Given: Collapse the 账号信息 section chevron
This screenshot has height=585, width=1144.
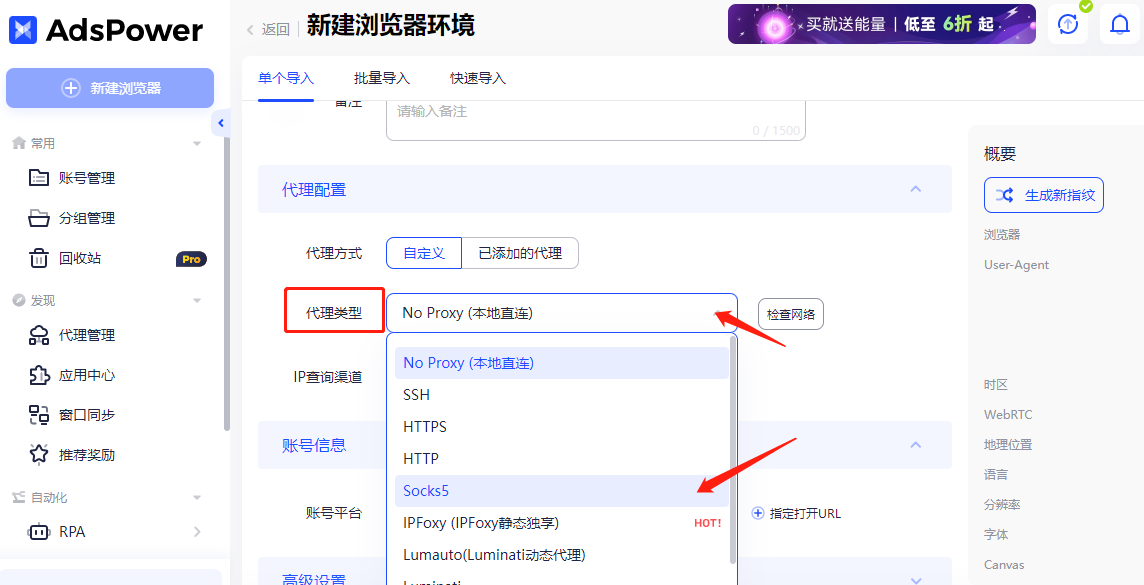Looking at the screenshot, I should 916,444.
